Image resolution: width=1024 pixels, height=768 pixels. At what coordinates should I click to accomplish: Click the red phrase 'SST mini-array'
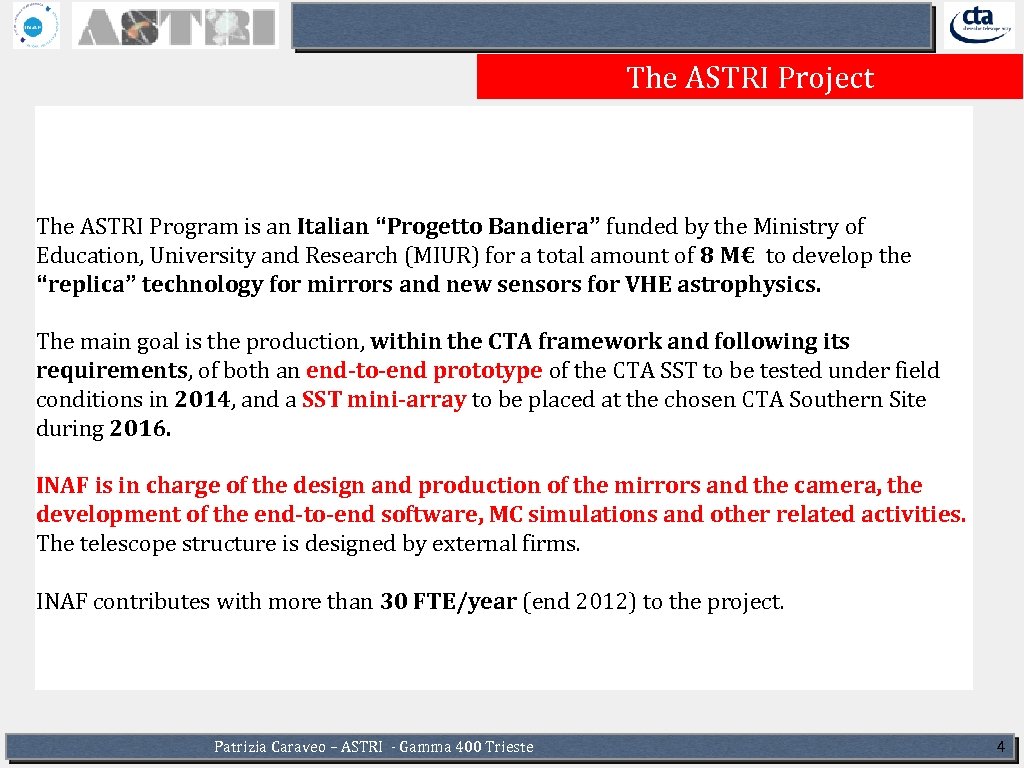point(384,399)
